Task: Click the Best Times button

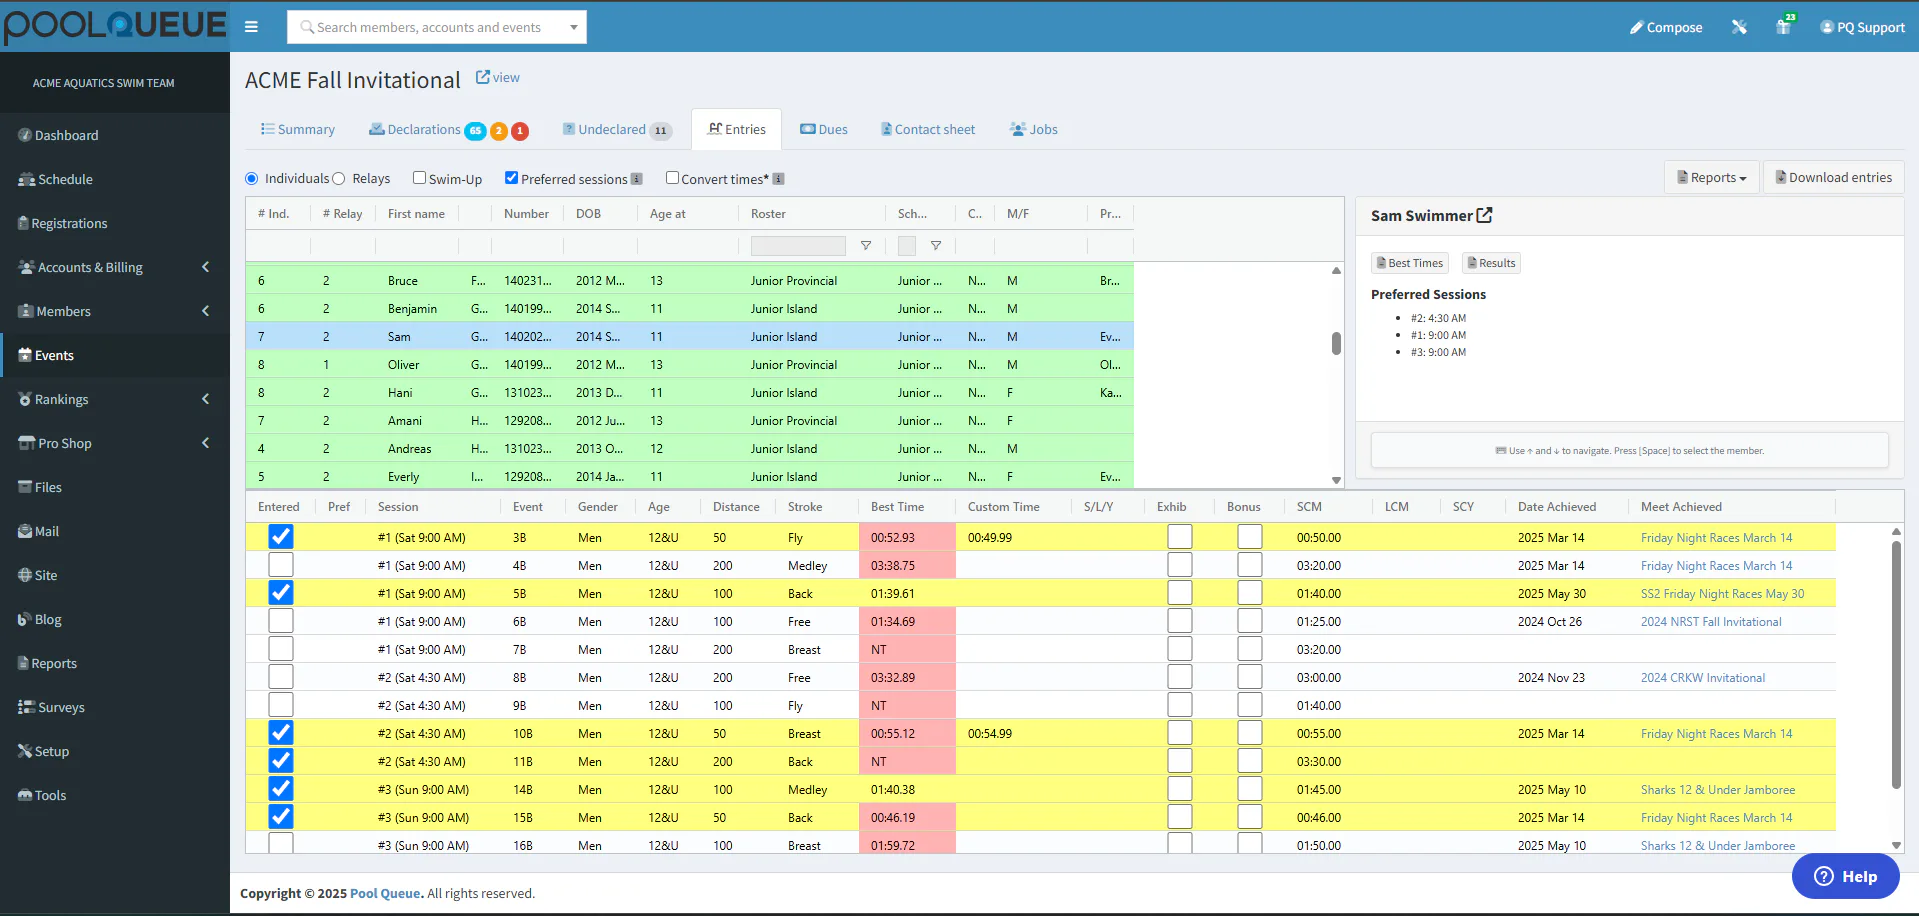Action: coord(1410,263)
